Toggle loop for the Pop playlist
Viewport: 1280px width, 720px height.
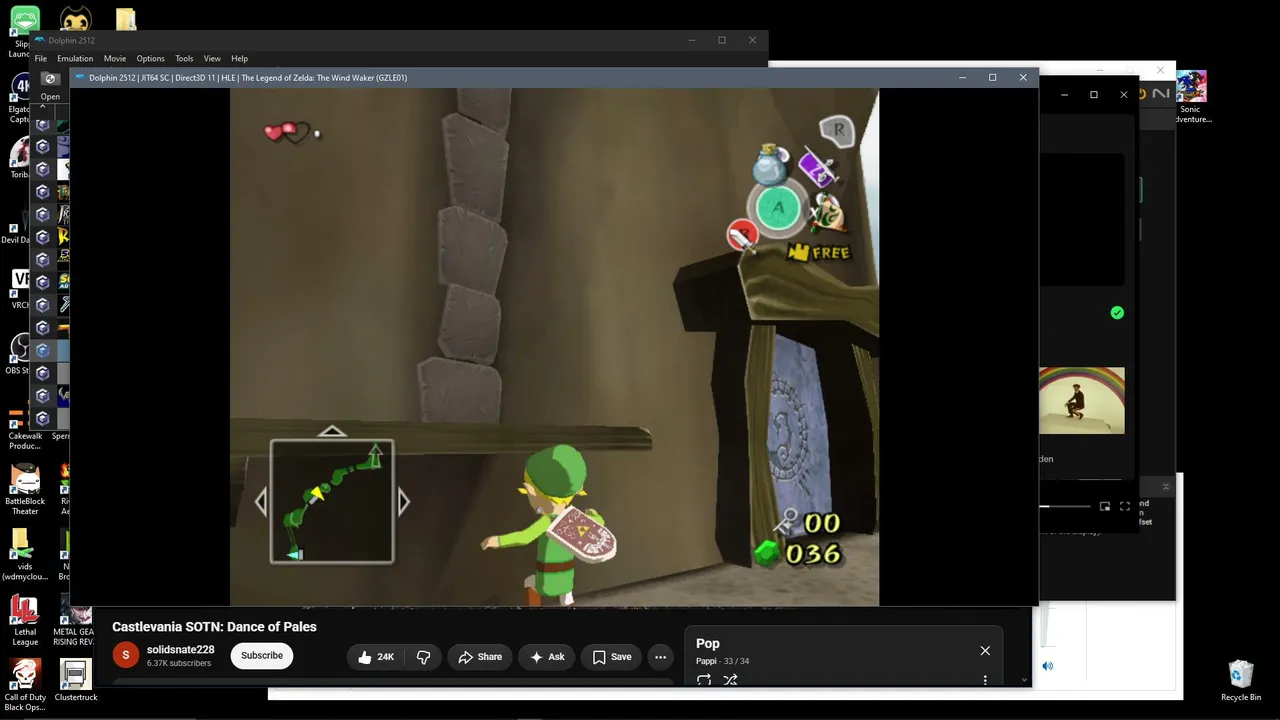coord(704,680)
